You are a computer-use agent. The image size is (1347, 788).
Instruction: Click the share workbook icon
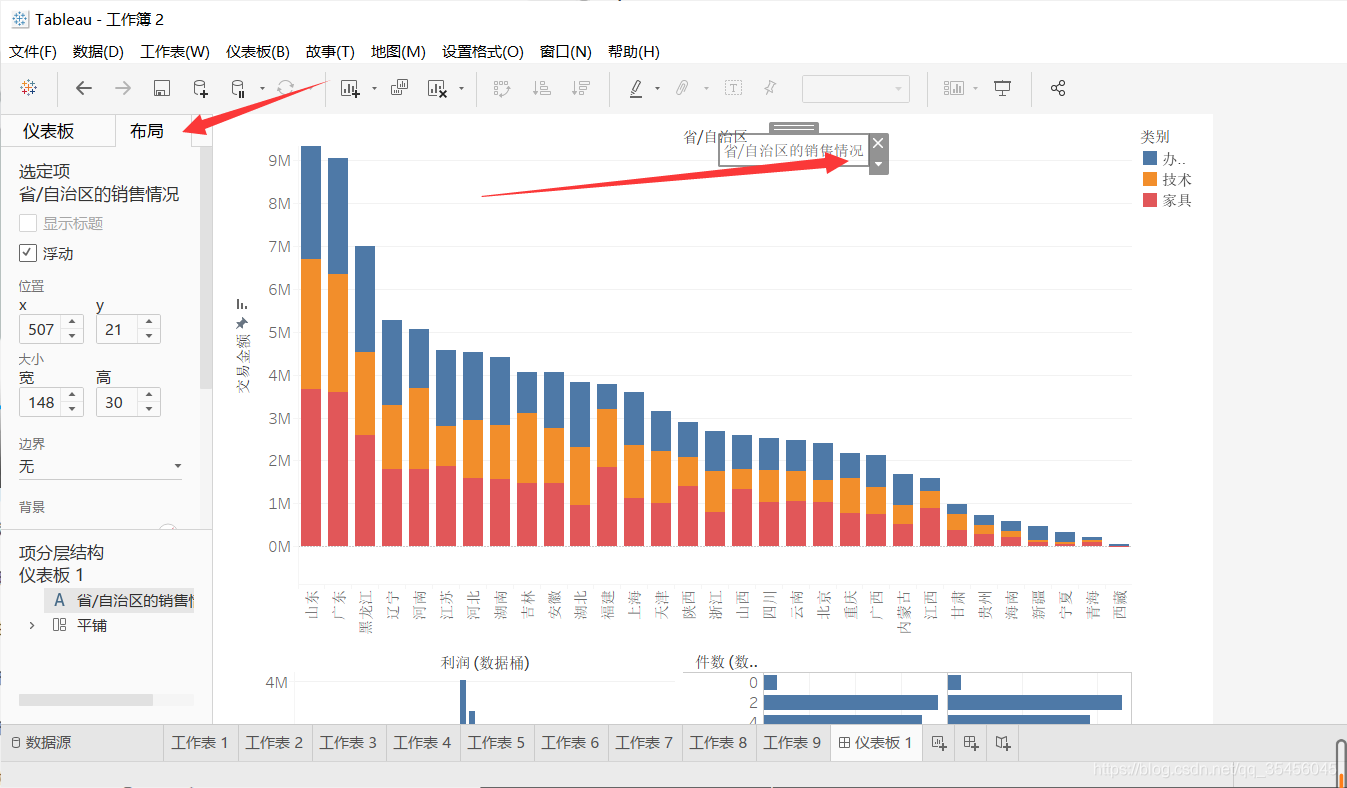click(x=1058, y=88)
